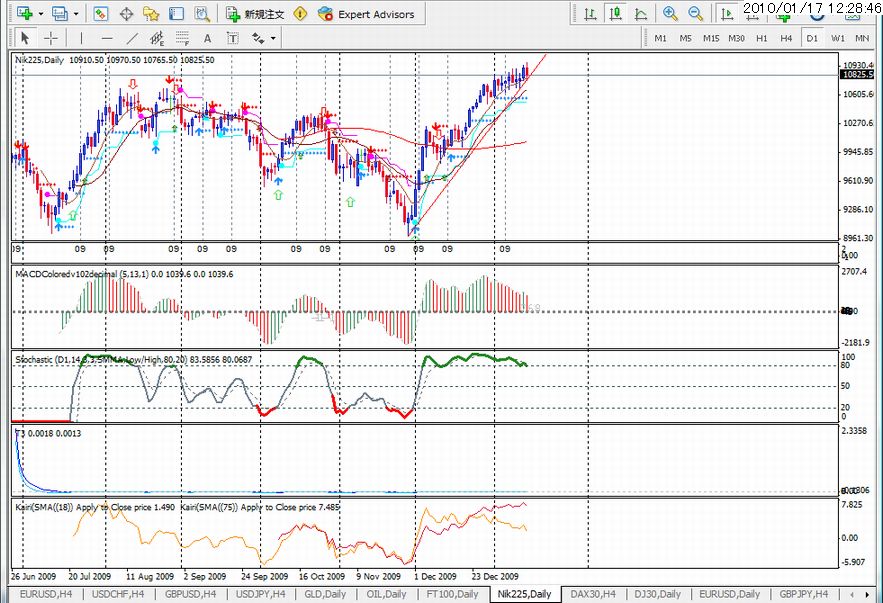Select the Fibonacci Retracement tool
The width and height of the screenshot is (883, 603).
coord(182,38)
